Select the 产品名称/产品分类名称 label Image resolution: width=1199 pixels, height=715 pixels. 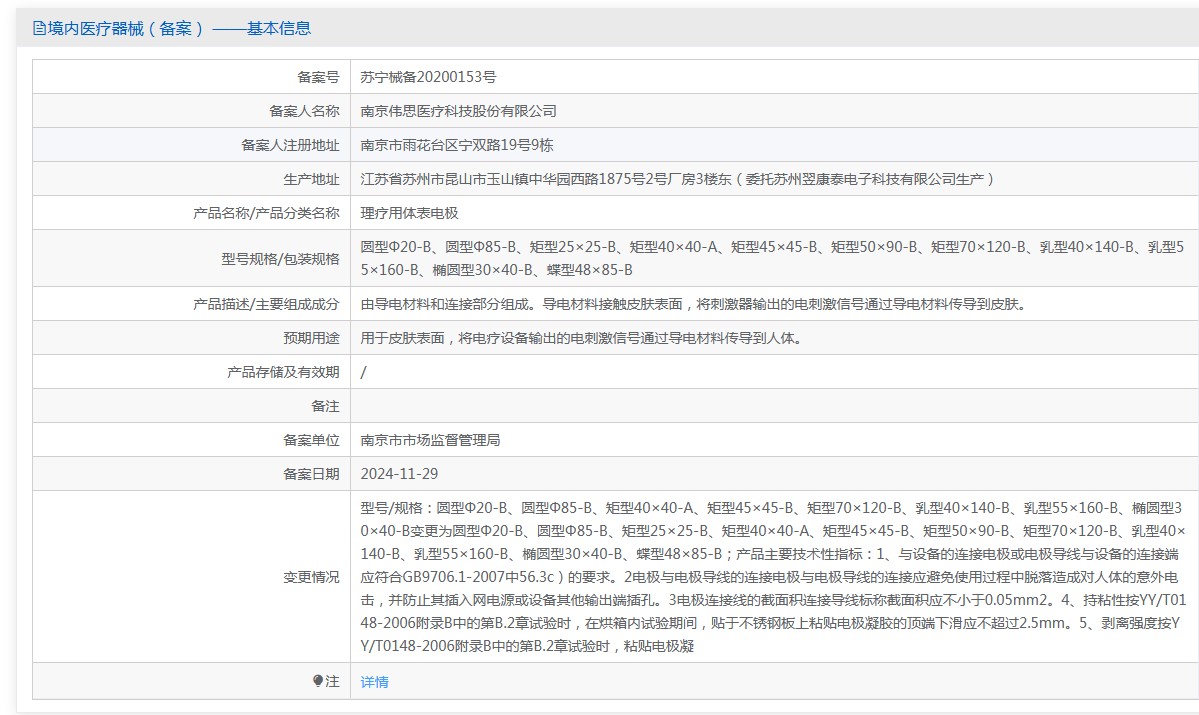266,213
